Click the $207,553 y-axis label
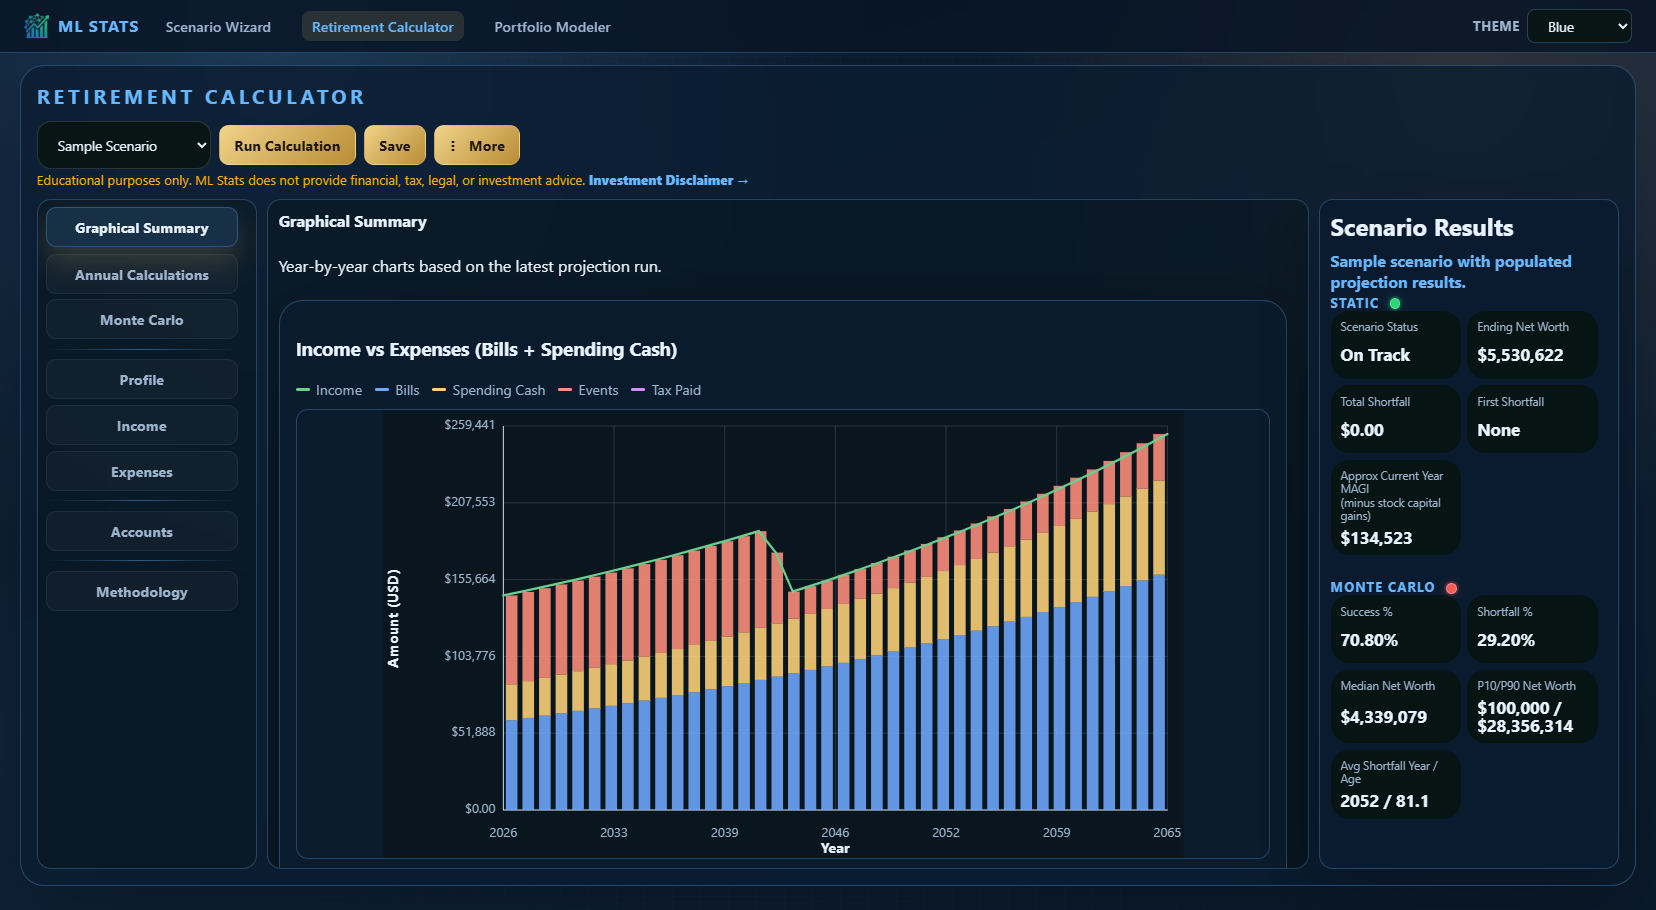Screen dimensions: 1656x910 (x=470, y=502)
